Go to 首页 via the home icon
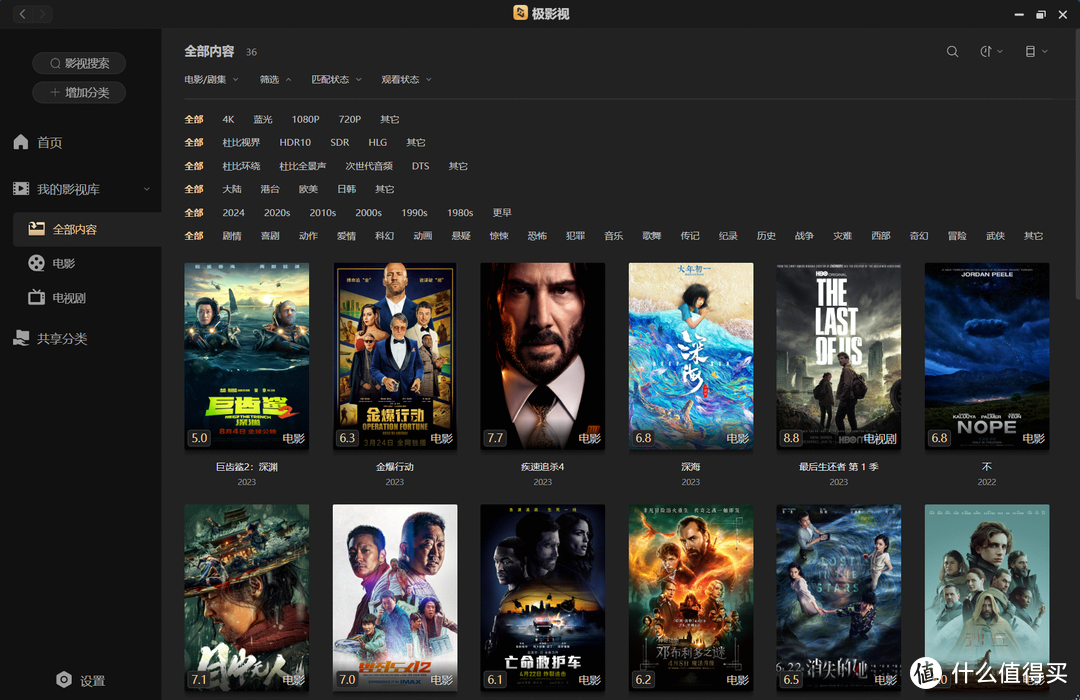 [21, 142]
